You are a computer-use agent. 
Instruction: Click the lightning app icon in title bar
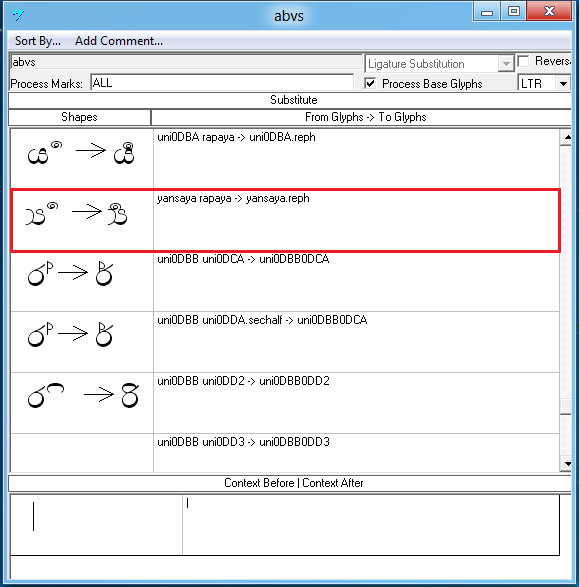(x=18, y=15)
